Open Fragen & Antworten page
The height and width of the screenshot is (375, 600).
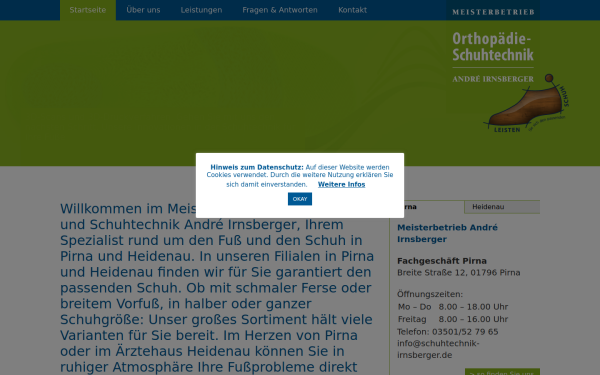(280, 10)
